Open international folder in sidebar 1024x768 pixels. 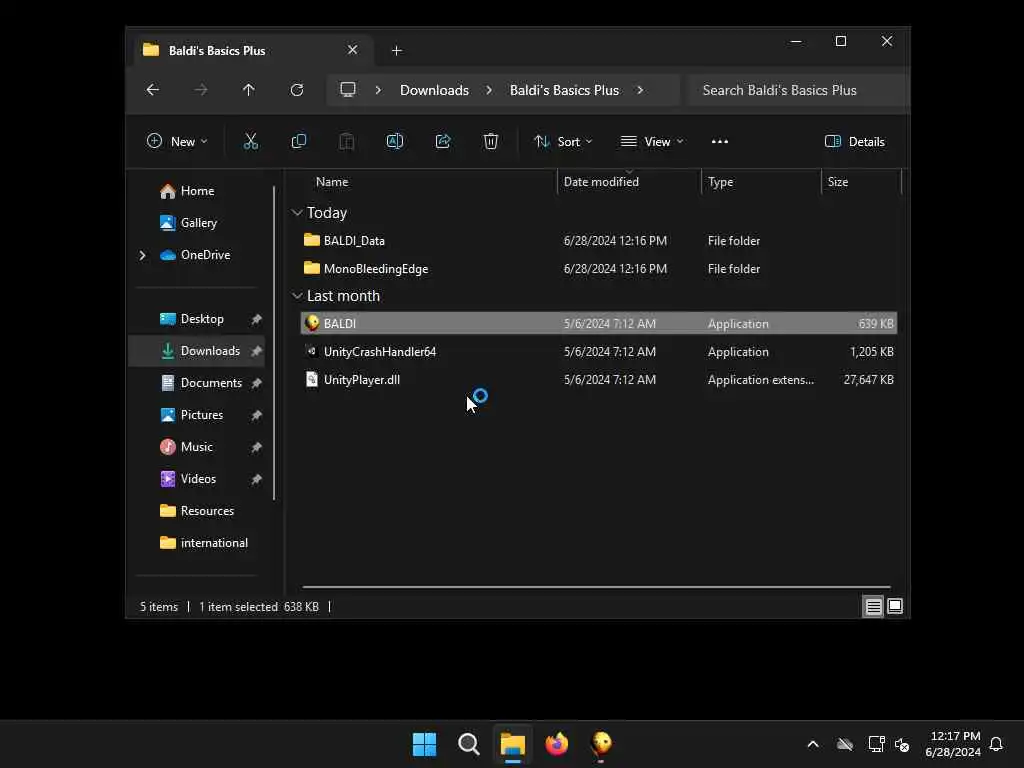tap(214, 543)
